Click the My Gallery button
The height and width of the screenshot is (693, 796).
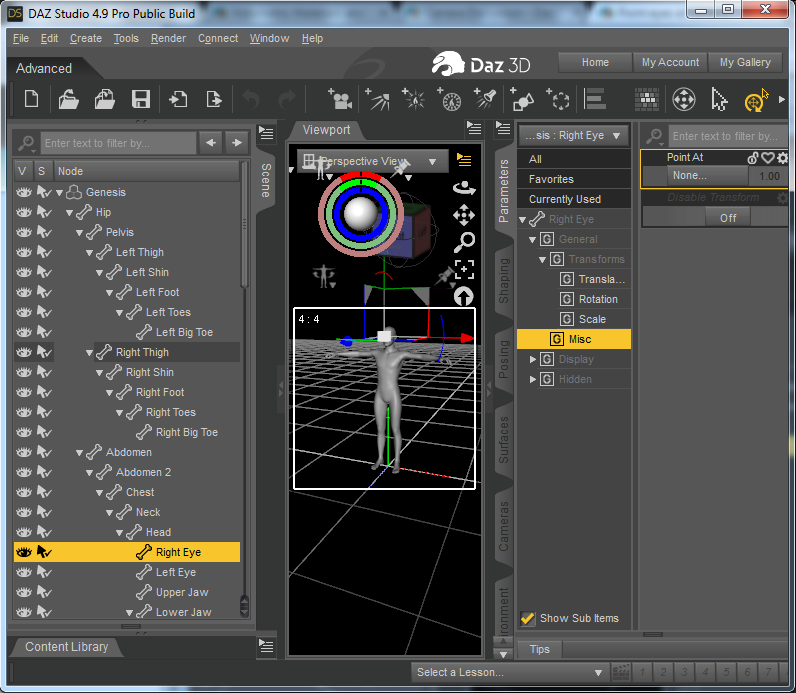pos(745,62)
